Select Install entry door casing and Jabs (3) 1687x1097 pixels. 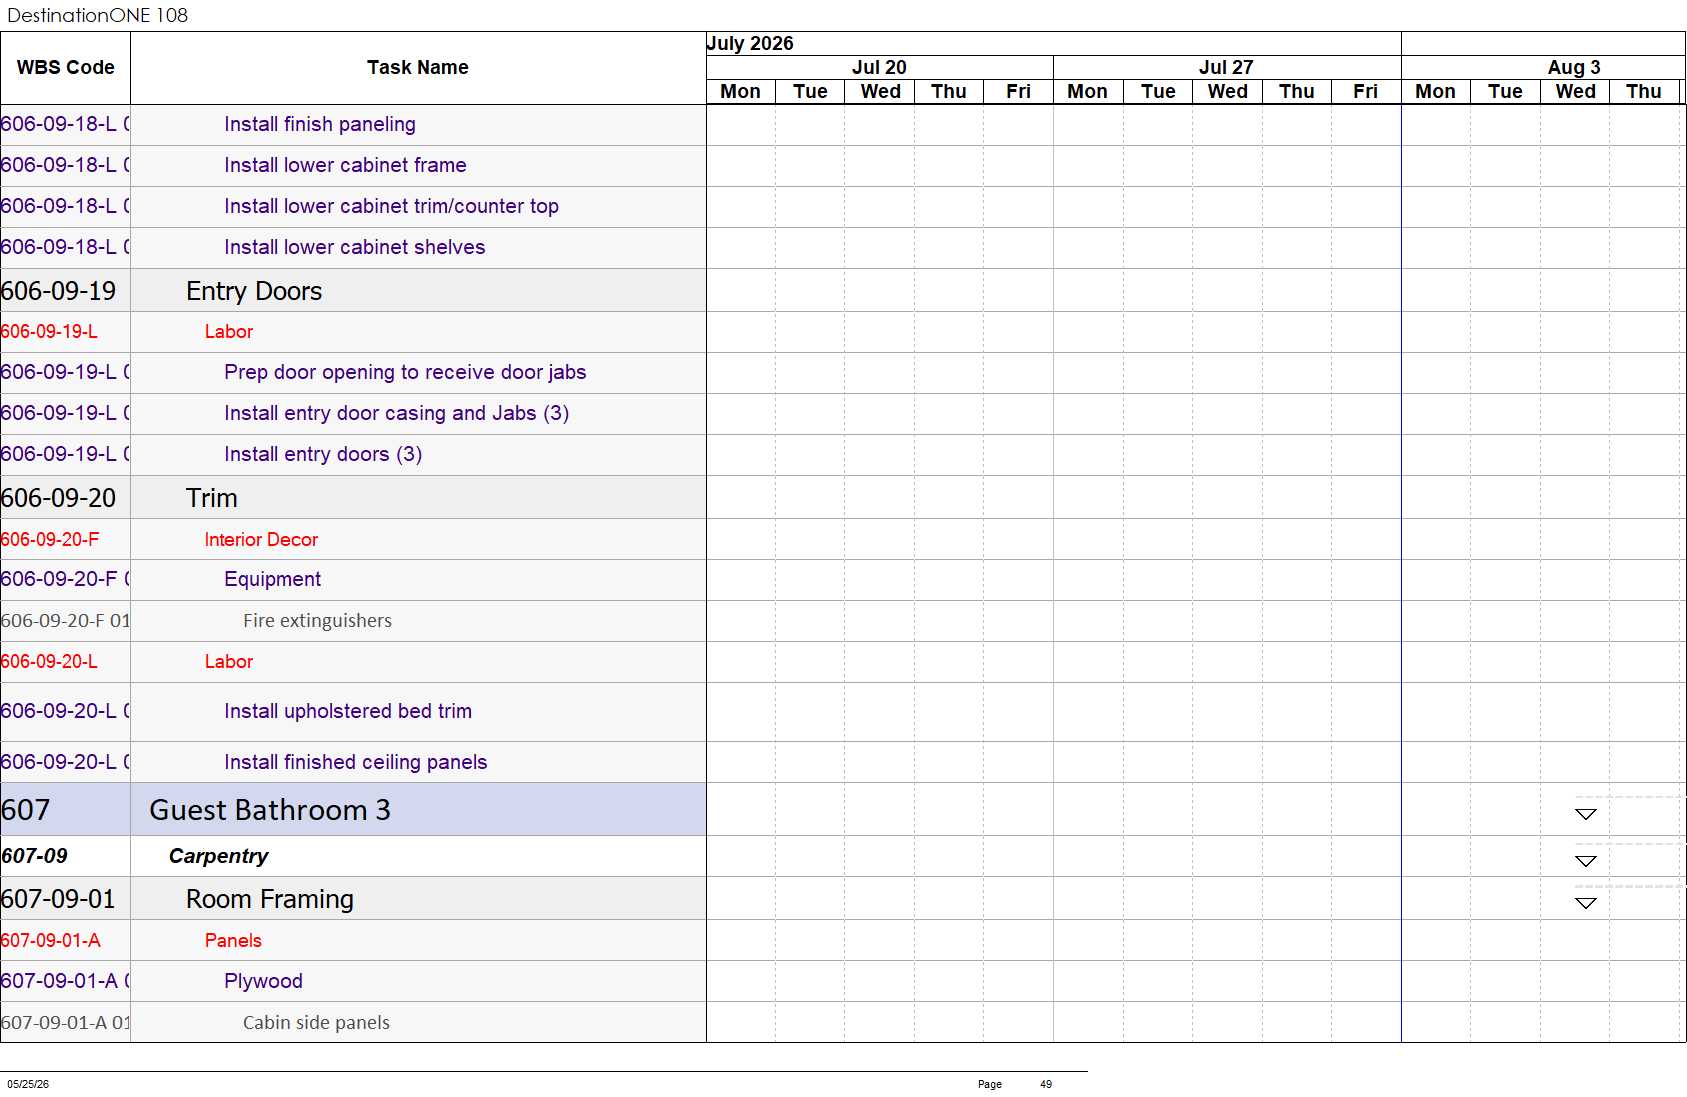coord(396,413)
